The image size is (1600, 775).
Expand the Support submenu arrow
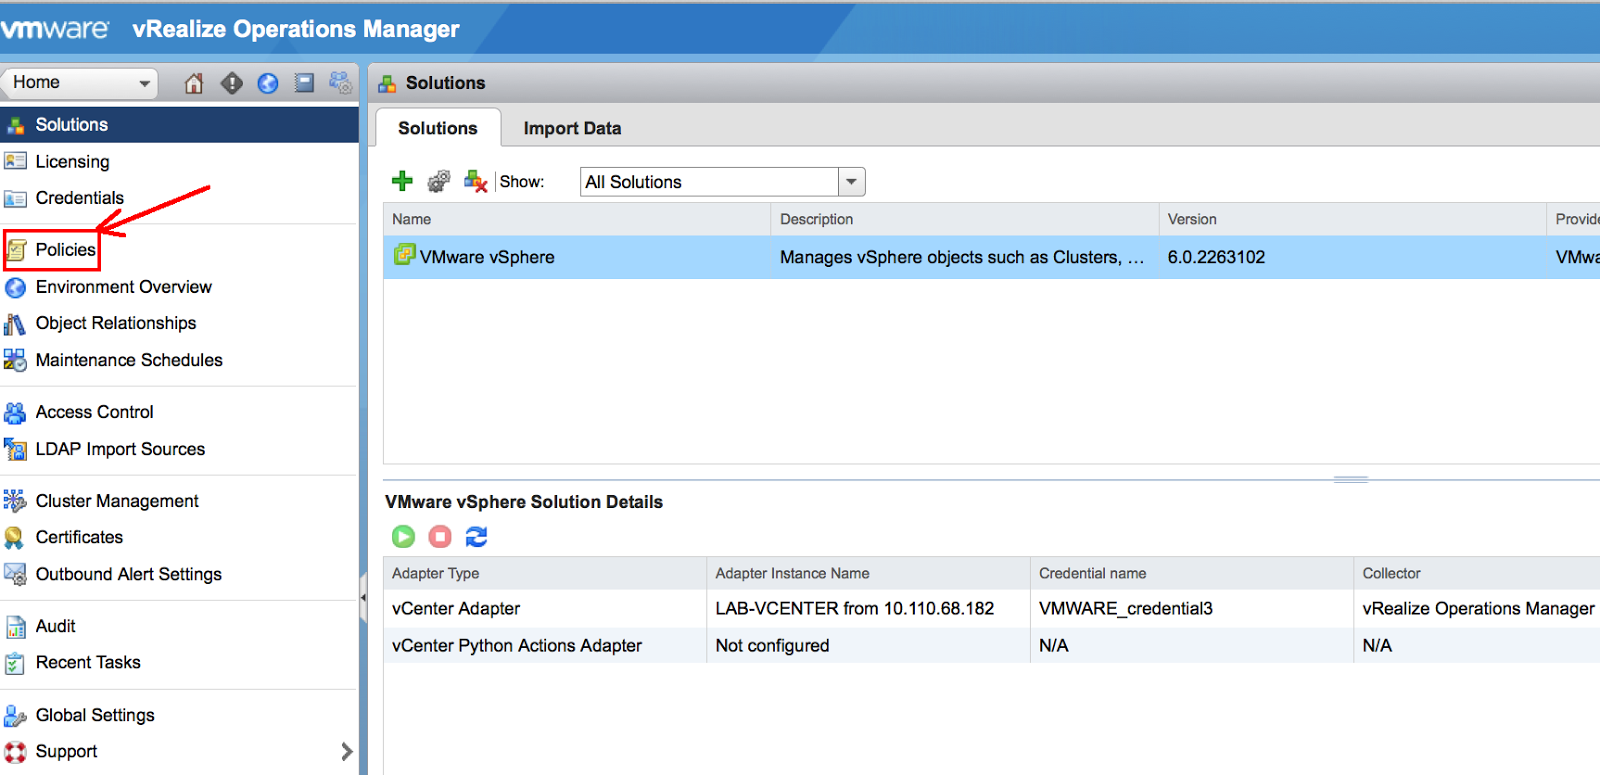(346, 751)
